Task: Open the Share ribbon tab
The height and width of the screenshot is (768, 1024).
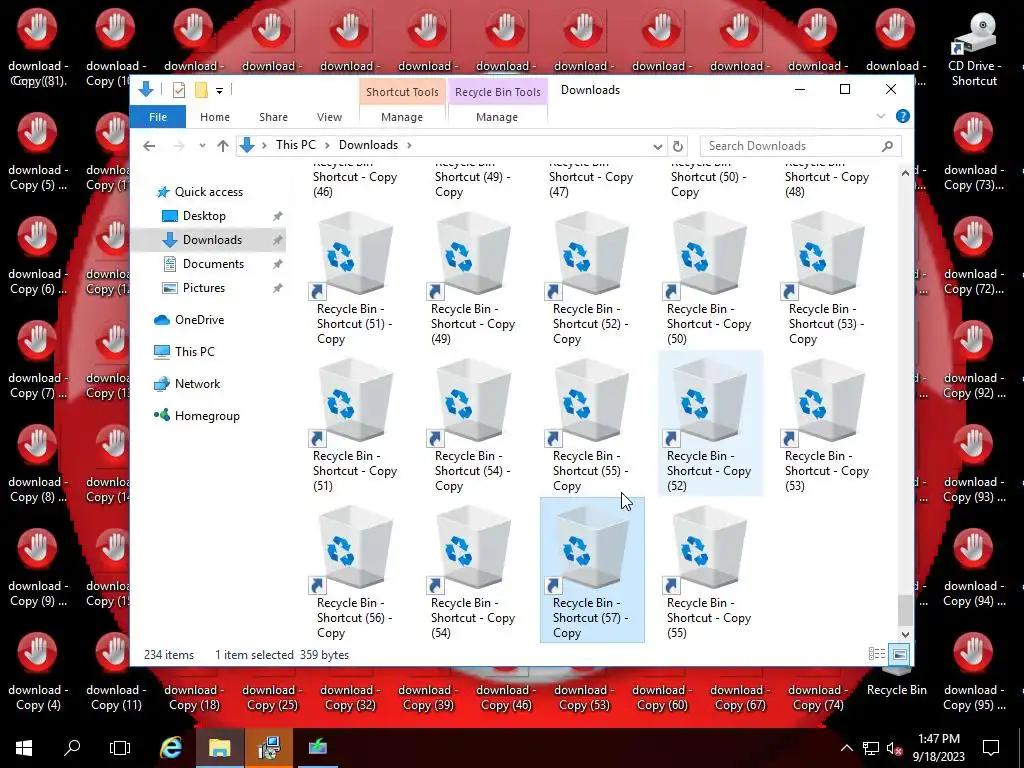Action: click(273, 117)
